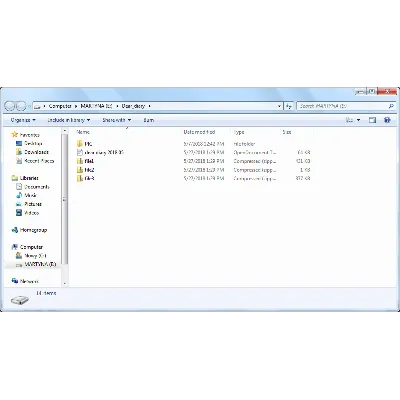This screenshot has height=400, width=400.
Task: Maximize the Explorer window
Action: point(371,91)
